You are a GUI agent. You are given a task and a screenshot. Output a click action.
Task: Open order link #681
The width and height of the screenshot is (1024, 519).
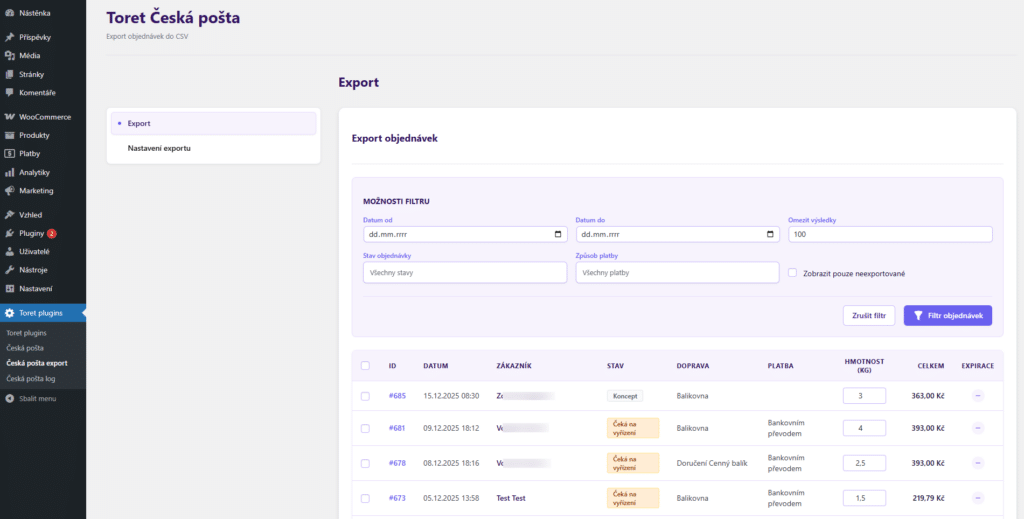point(397,428)
